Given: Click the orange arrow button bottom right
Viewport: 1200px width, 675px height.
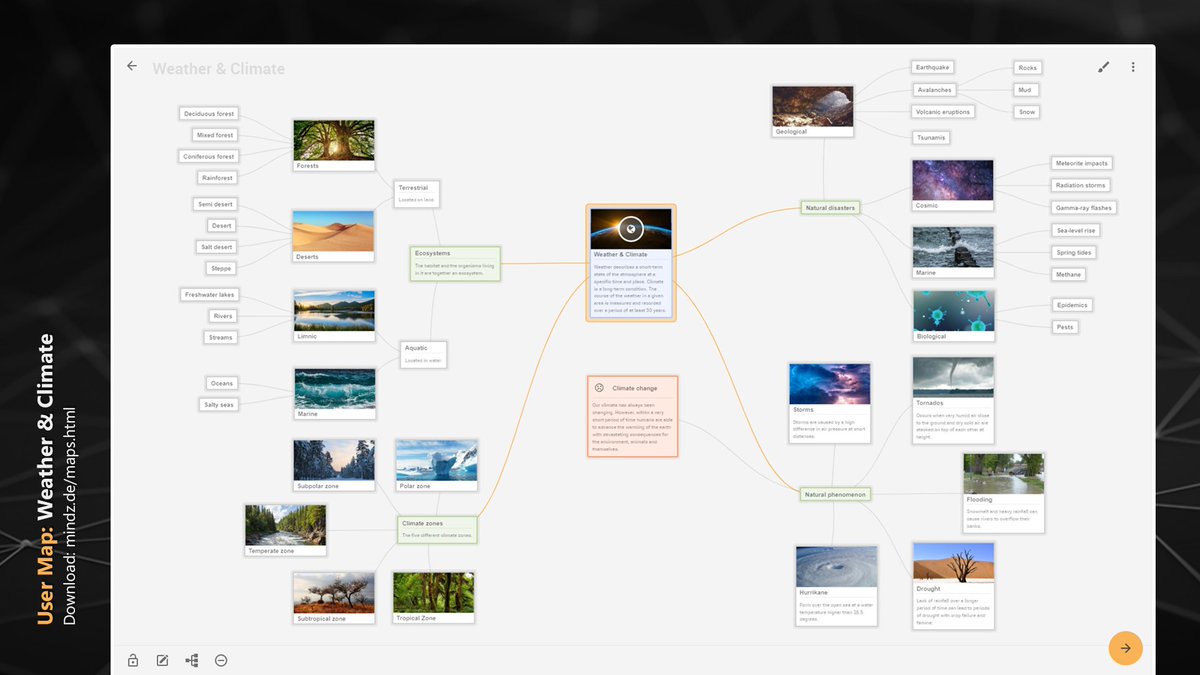Looking at the screenshot, I should tap(1125, 648).
